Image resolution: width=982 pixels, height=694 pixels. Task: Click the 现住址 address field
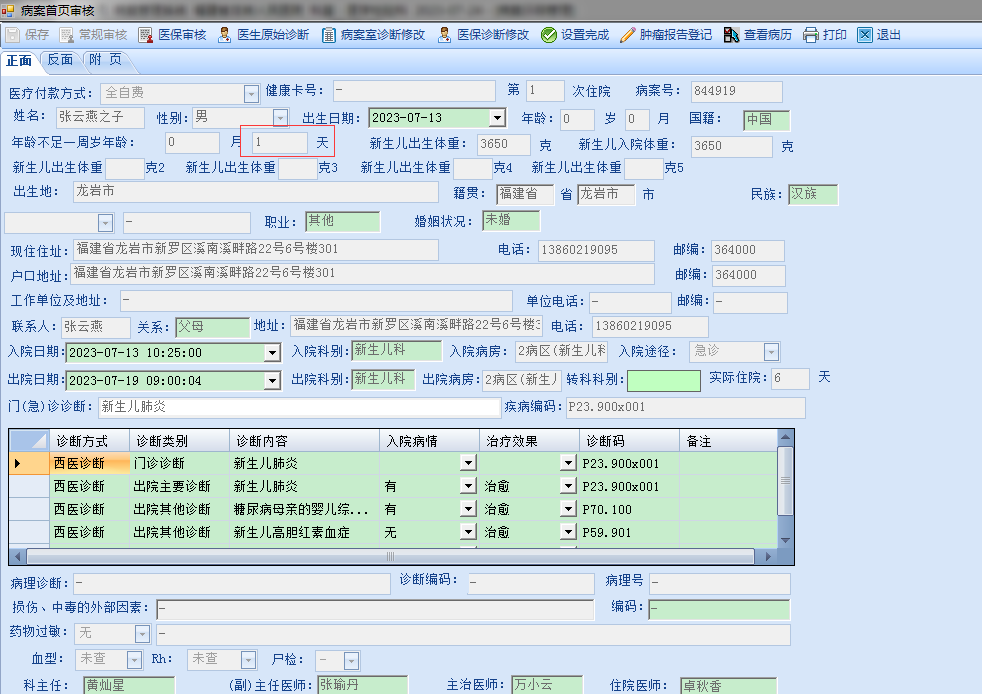[x=256, y=249]
